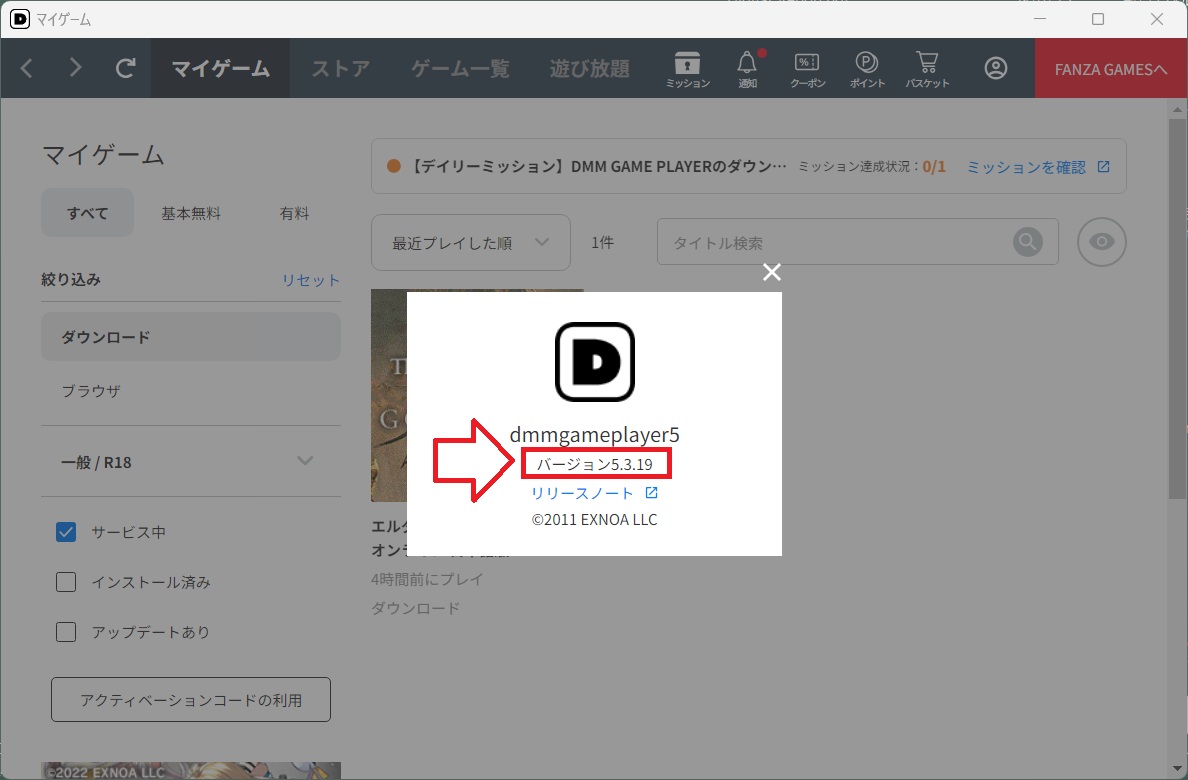Close the version dialog with the X
1188x780 pixels.
point(771,272)
